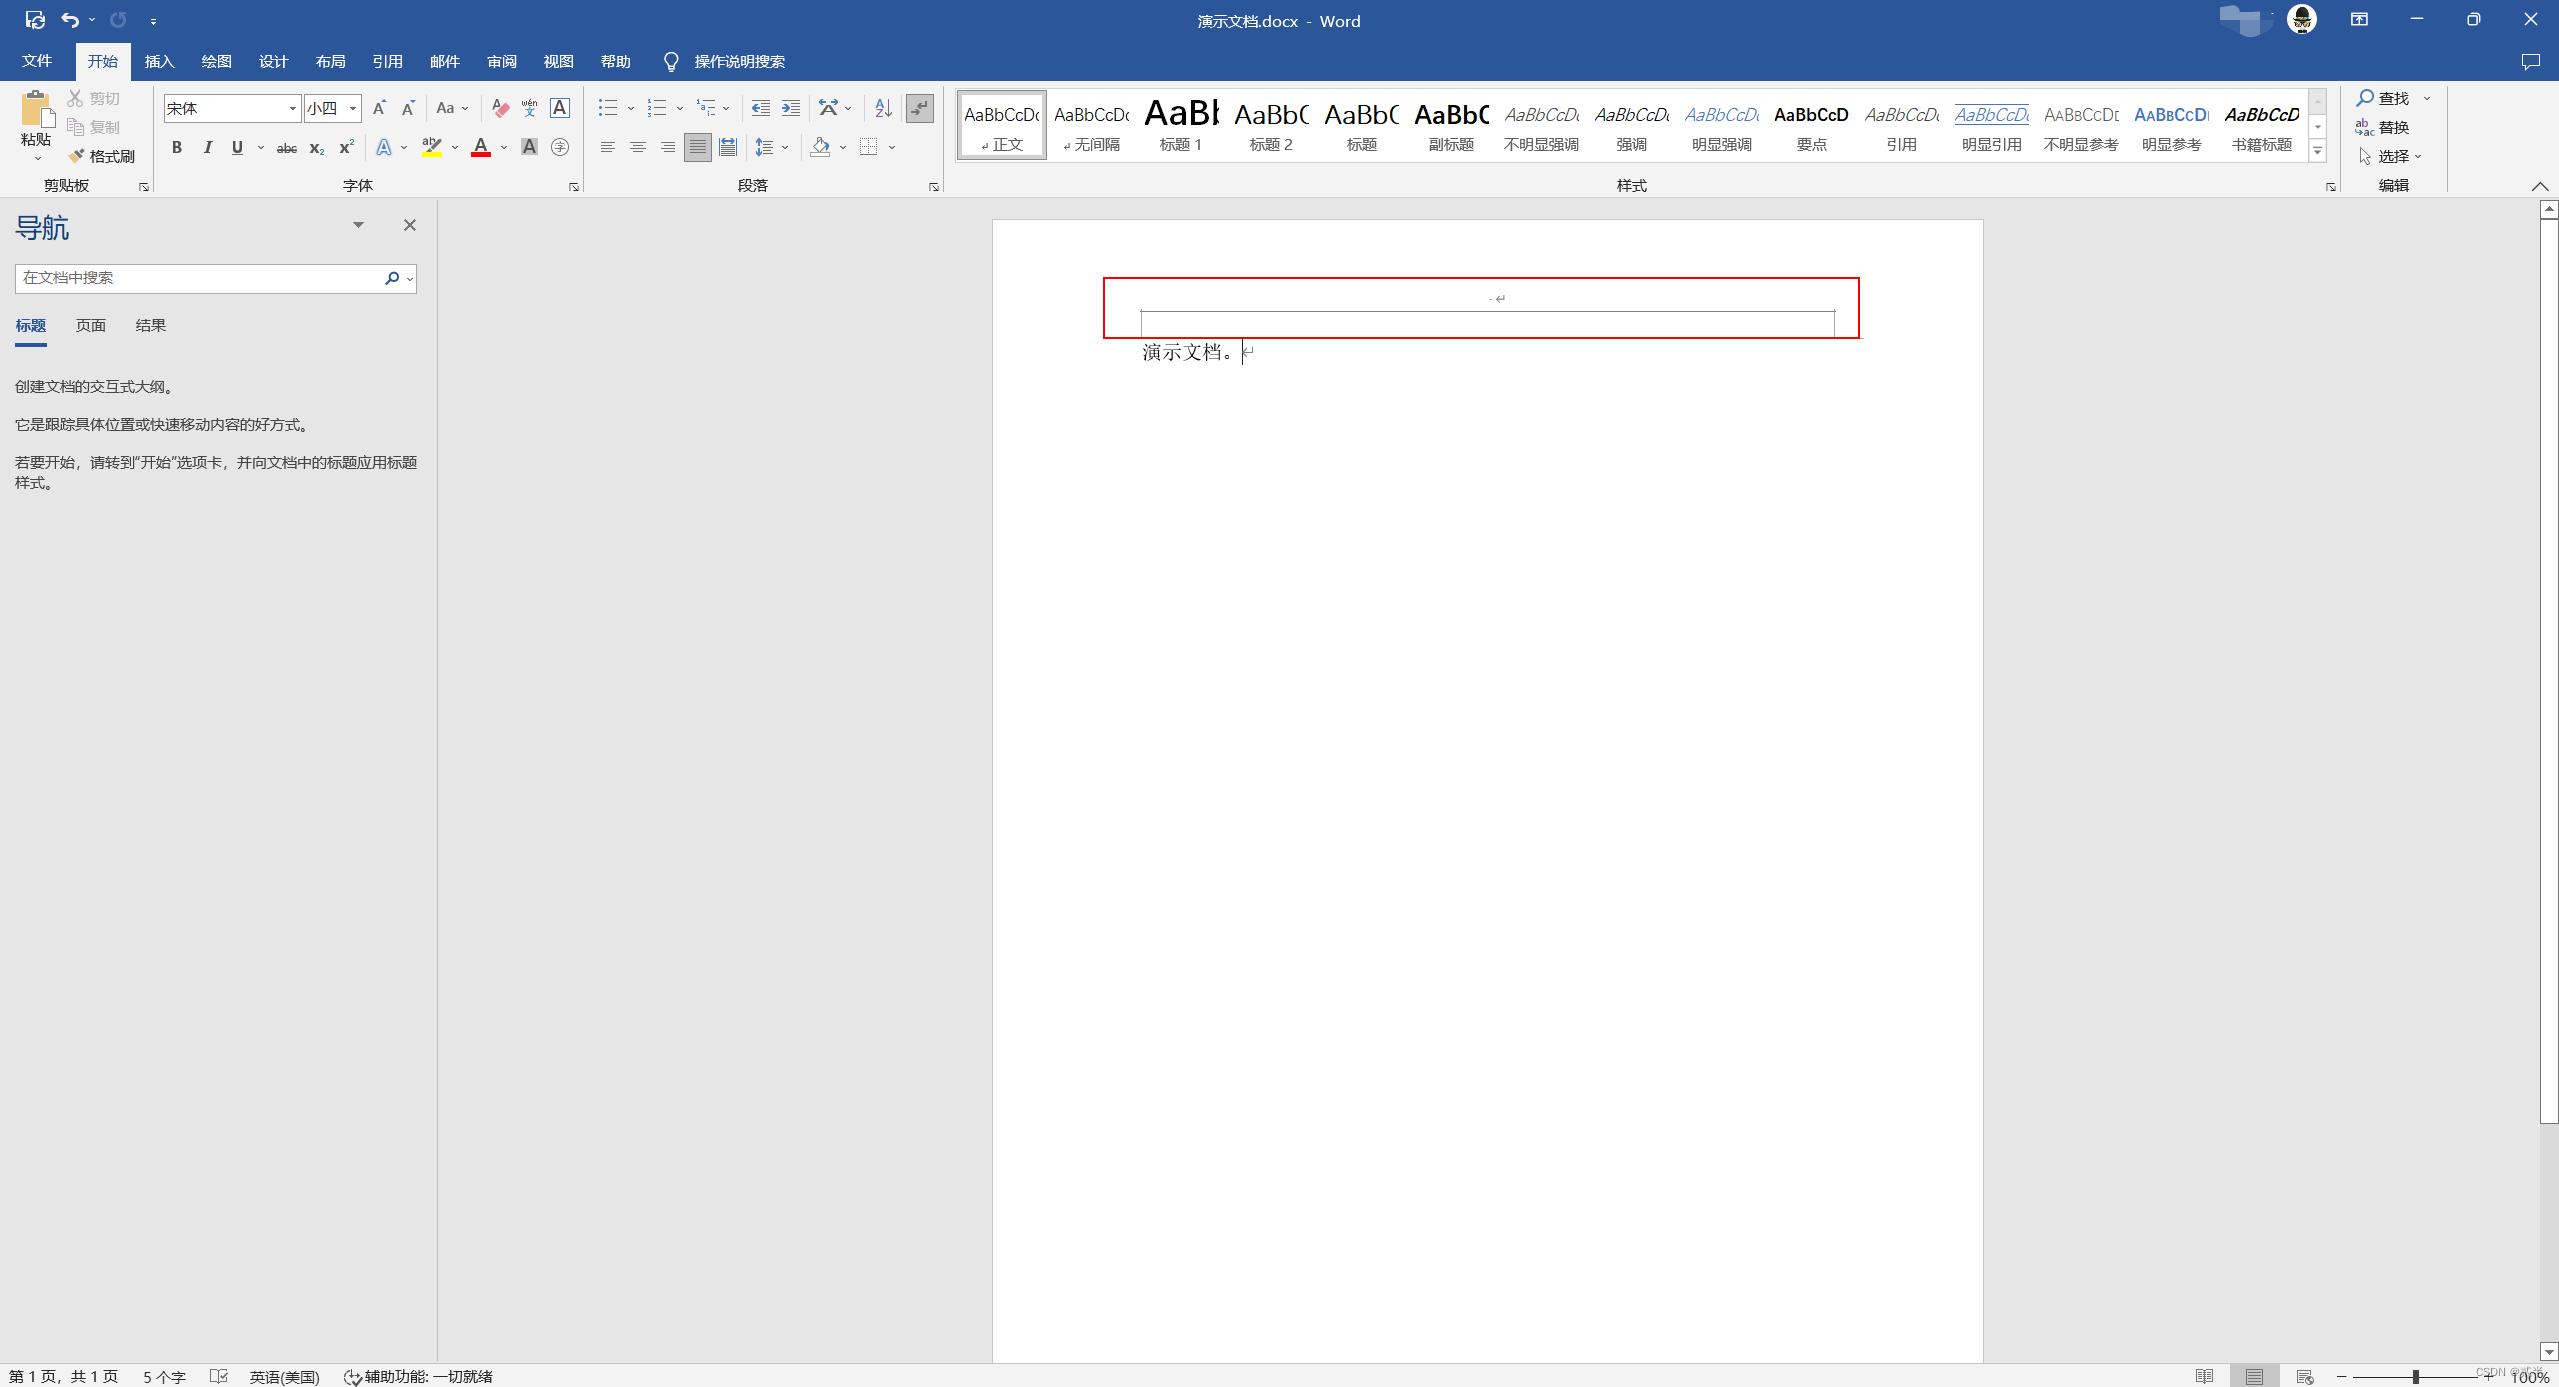Toggle show paragraph marks button

tap(919, 108)
